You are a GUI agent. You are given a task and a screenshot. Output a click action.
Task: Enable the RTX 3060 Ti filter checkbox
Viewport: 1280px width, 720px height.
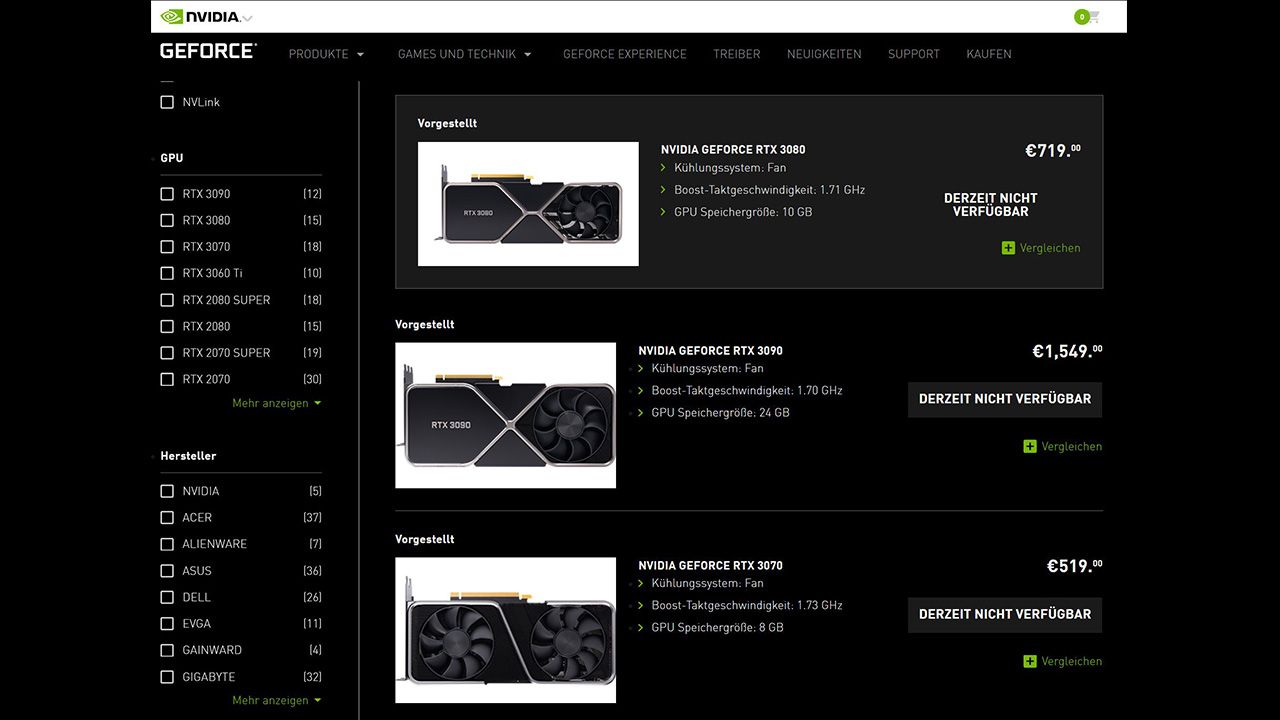point(167,273)
